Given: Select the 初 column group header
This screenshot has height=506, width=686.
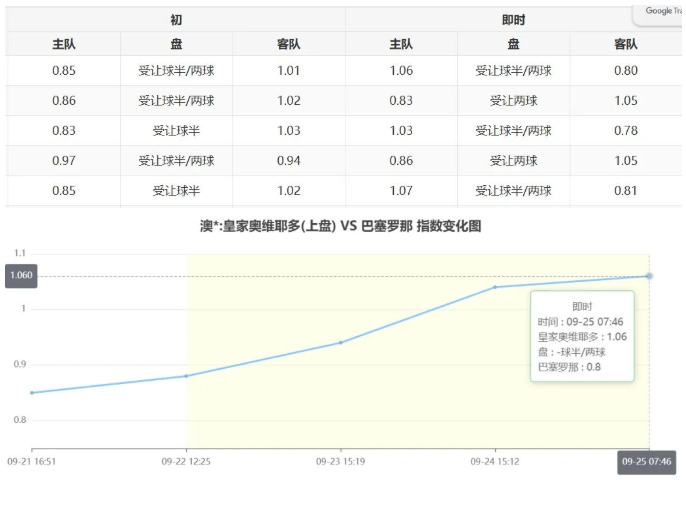Looking at the screenshot, I should [x=176, y=20].
